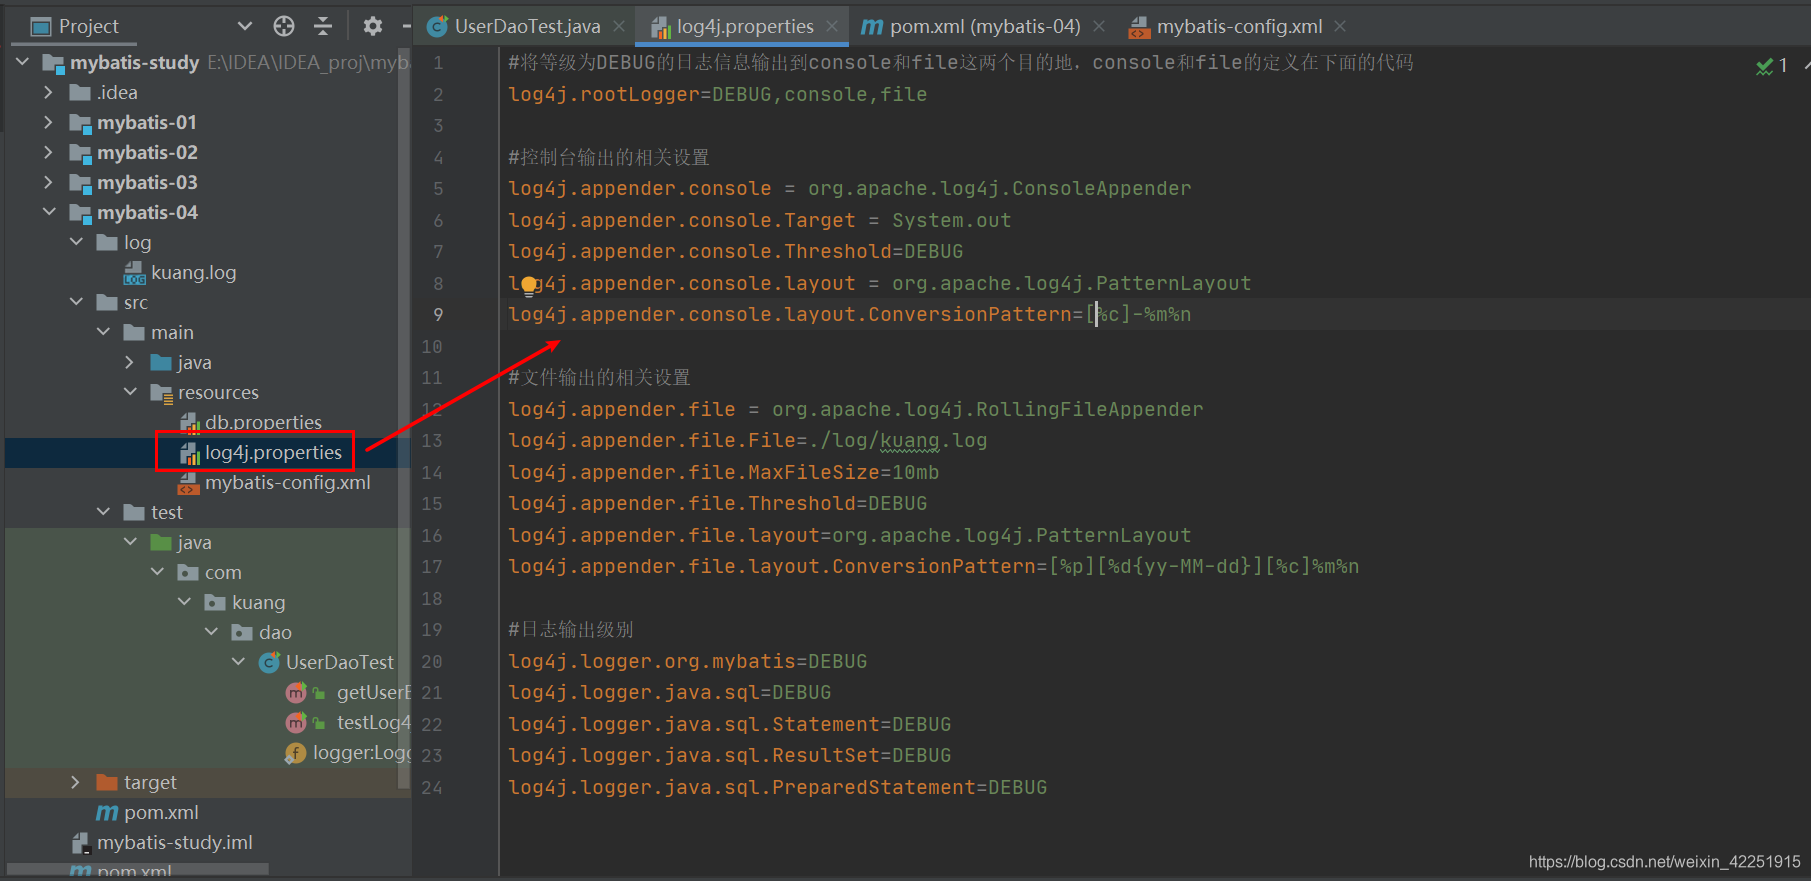
Task: Click the locate-in-project target icon
Action: pos(284,26)
